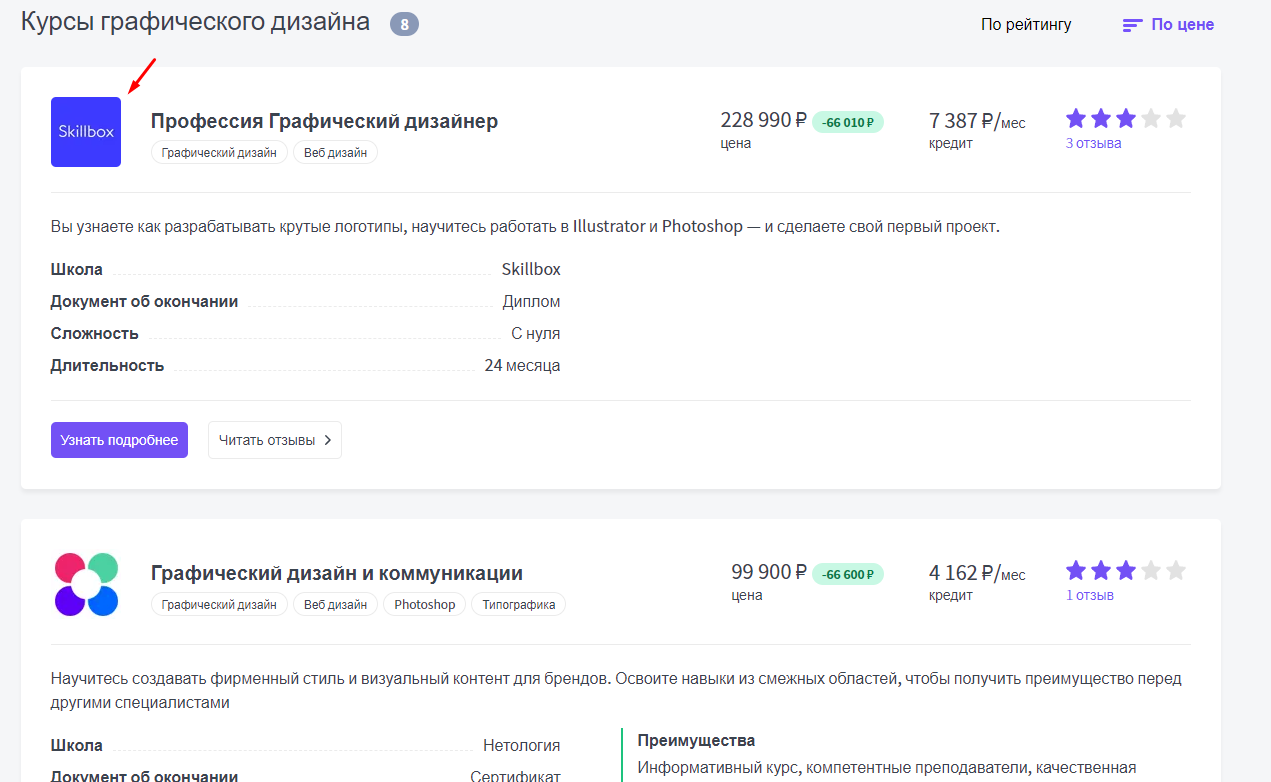Click the Курсы графического дизайна heading
1271x782 pixels.
tap(195, 22)
